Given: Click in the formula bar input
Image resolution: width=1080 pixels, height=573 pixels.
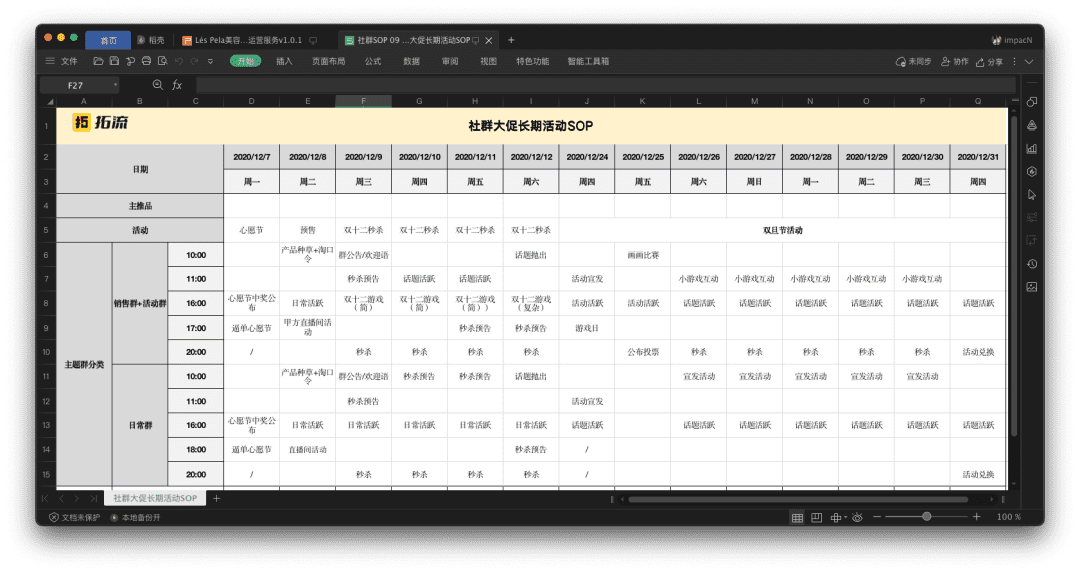Looking at the screenshot, I should [606, 85].
